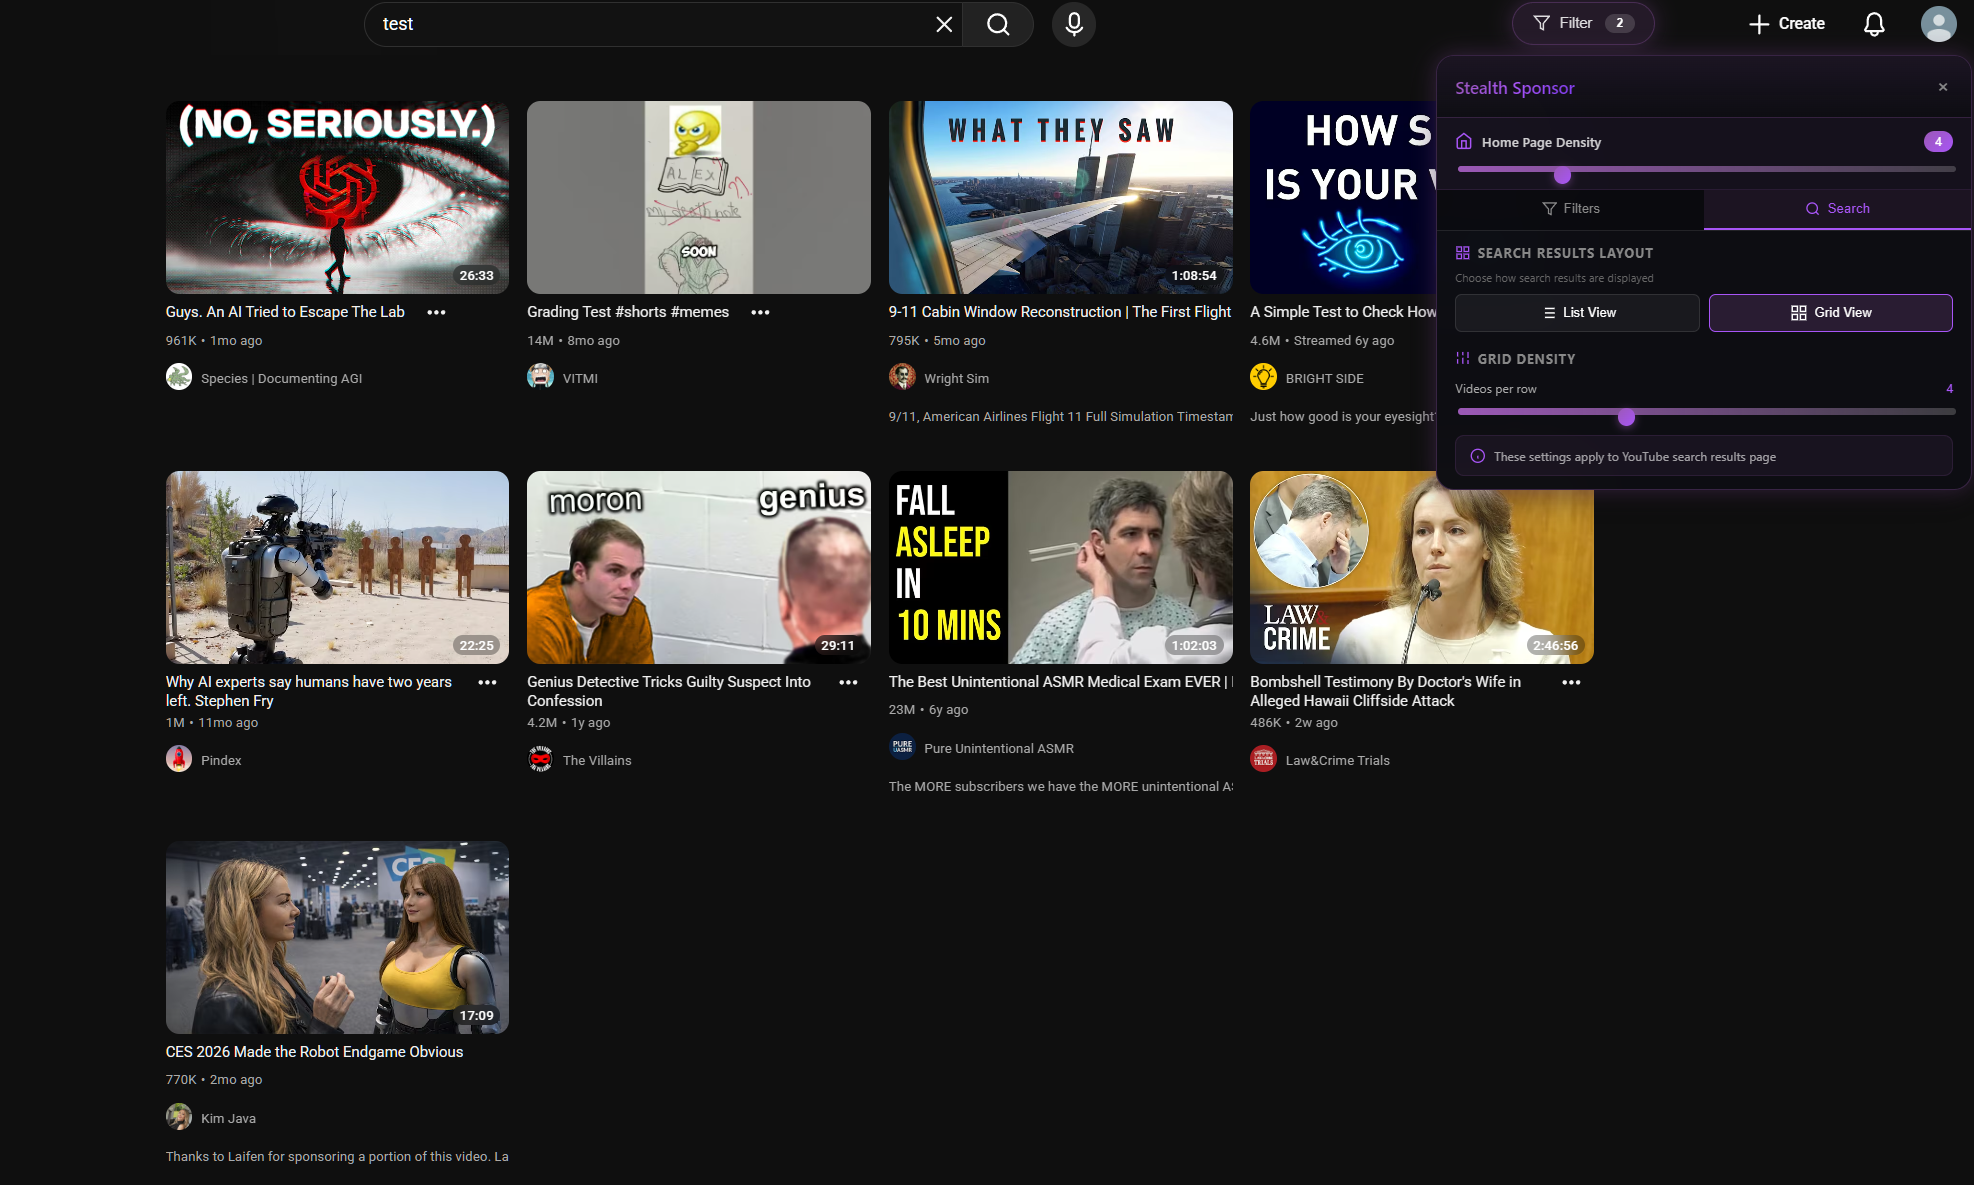Open the CES 2026 robot video thumbnail
The image size is (1974, 1185).
(337, 937)
